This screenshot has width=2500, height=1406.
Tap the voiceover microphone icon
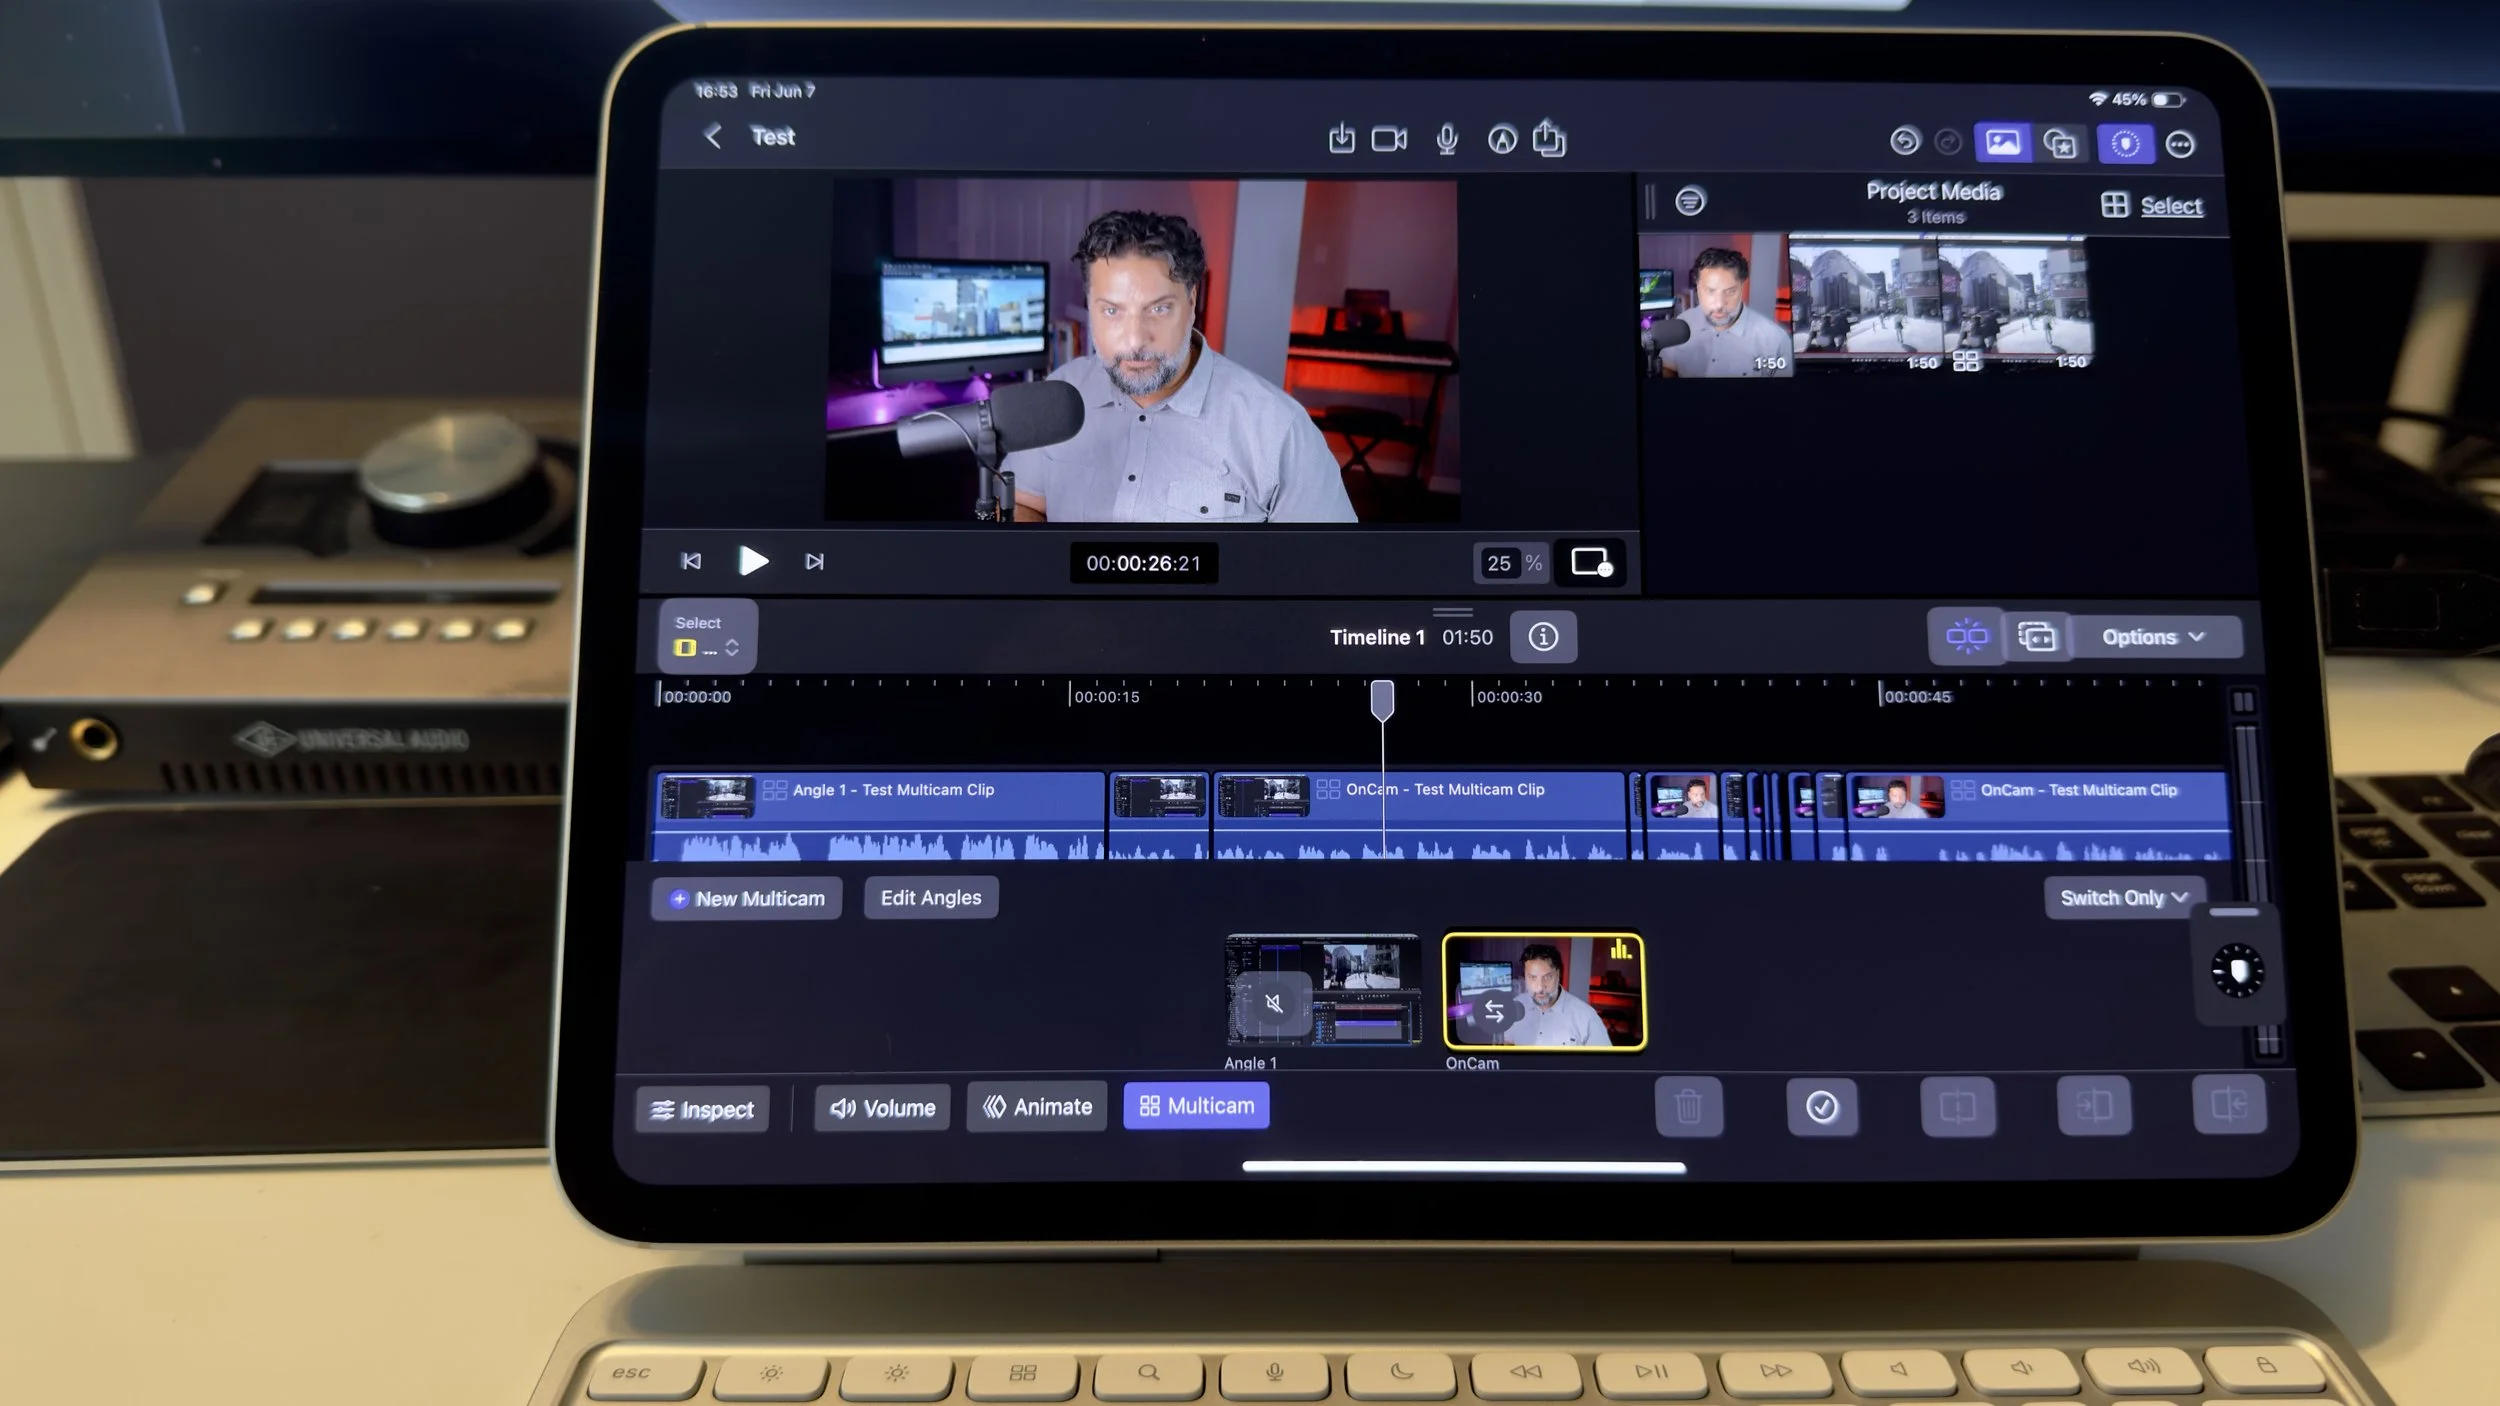pos(1446,140)
